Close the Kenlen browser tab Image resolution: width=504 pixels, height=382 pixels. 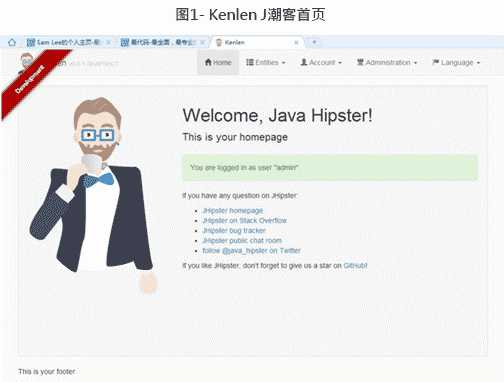click(x=296, y=42)
